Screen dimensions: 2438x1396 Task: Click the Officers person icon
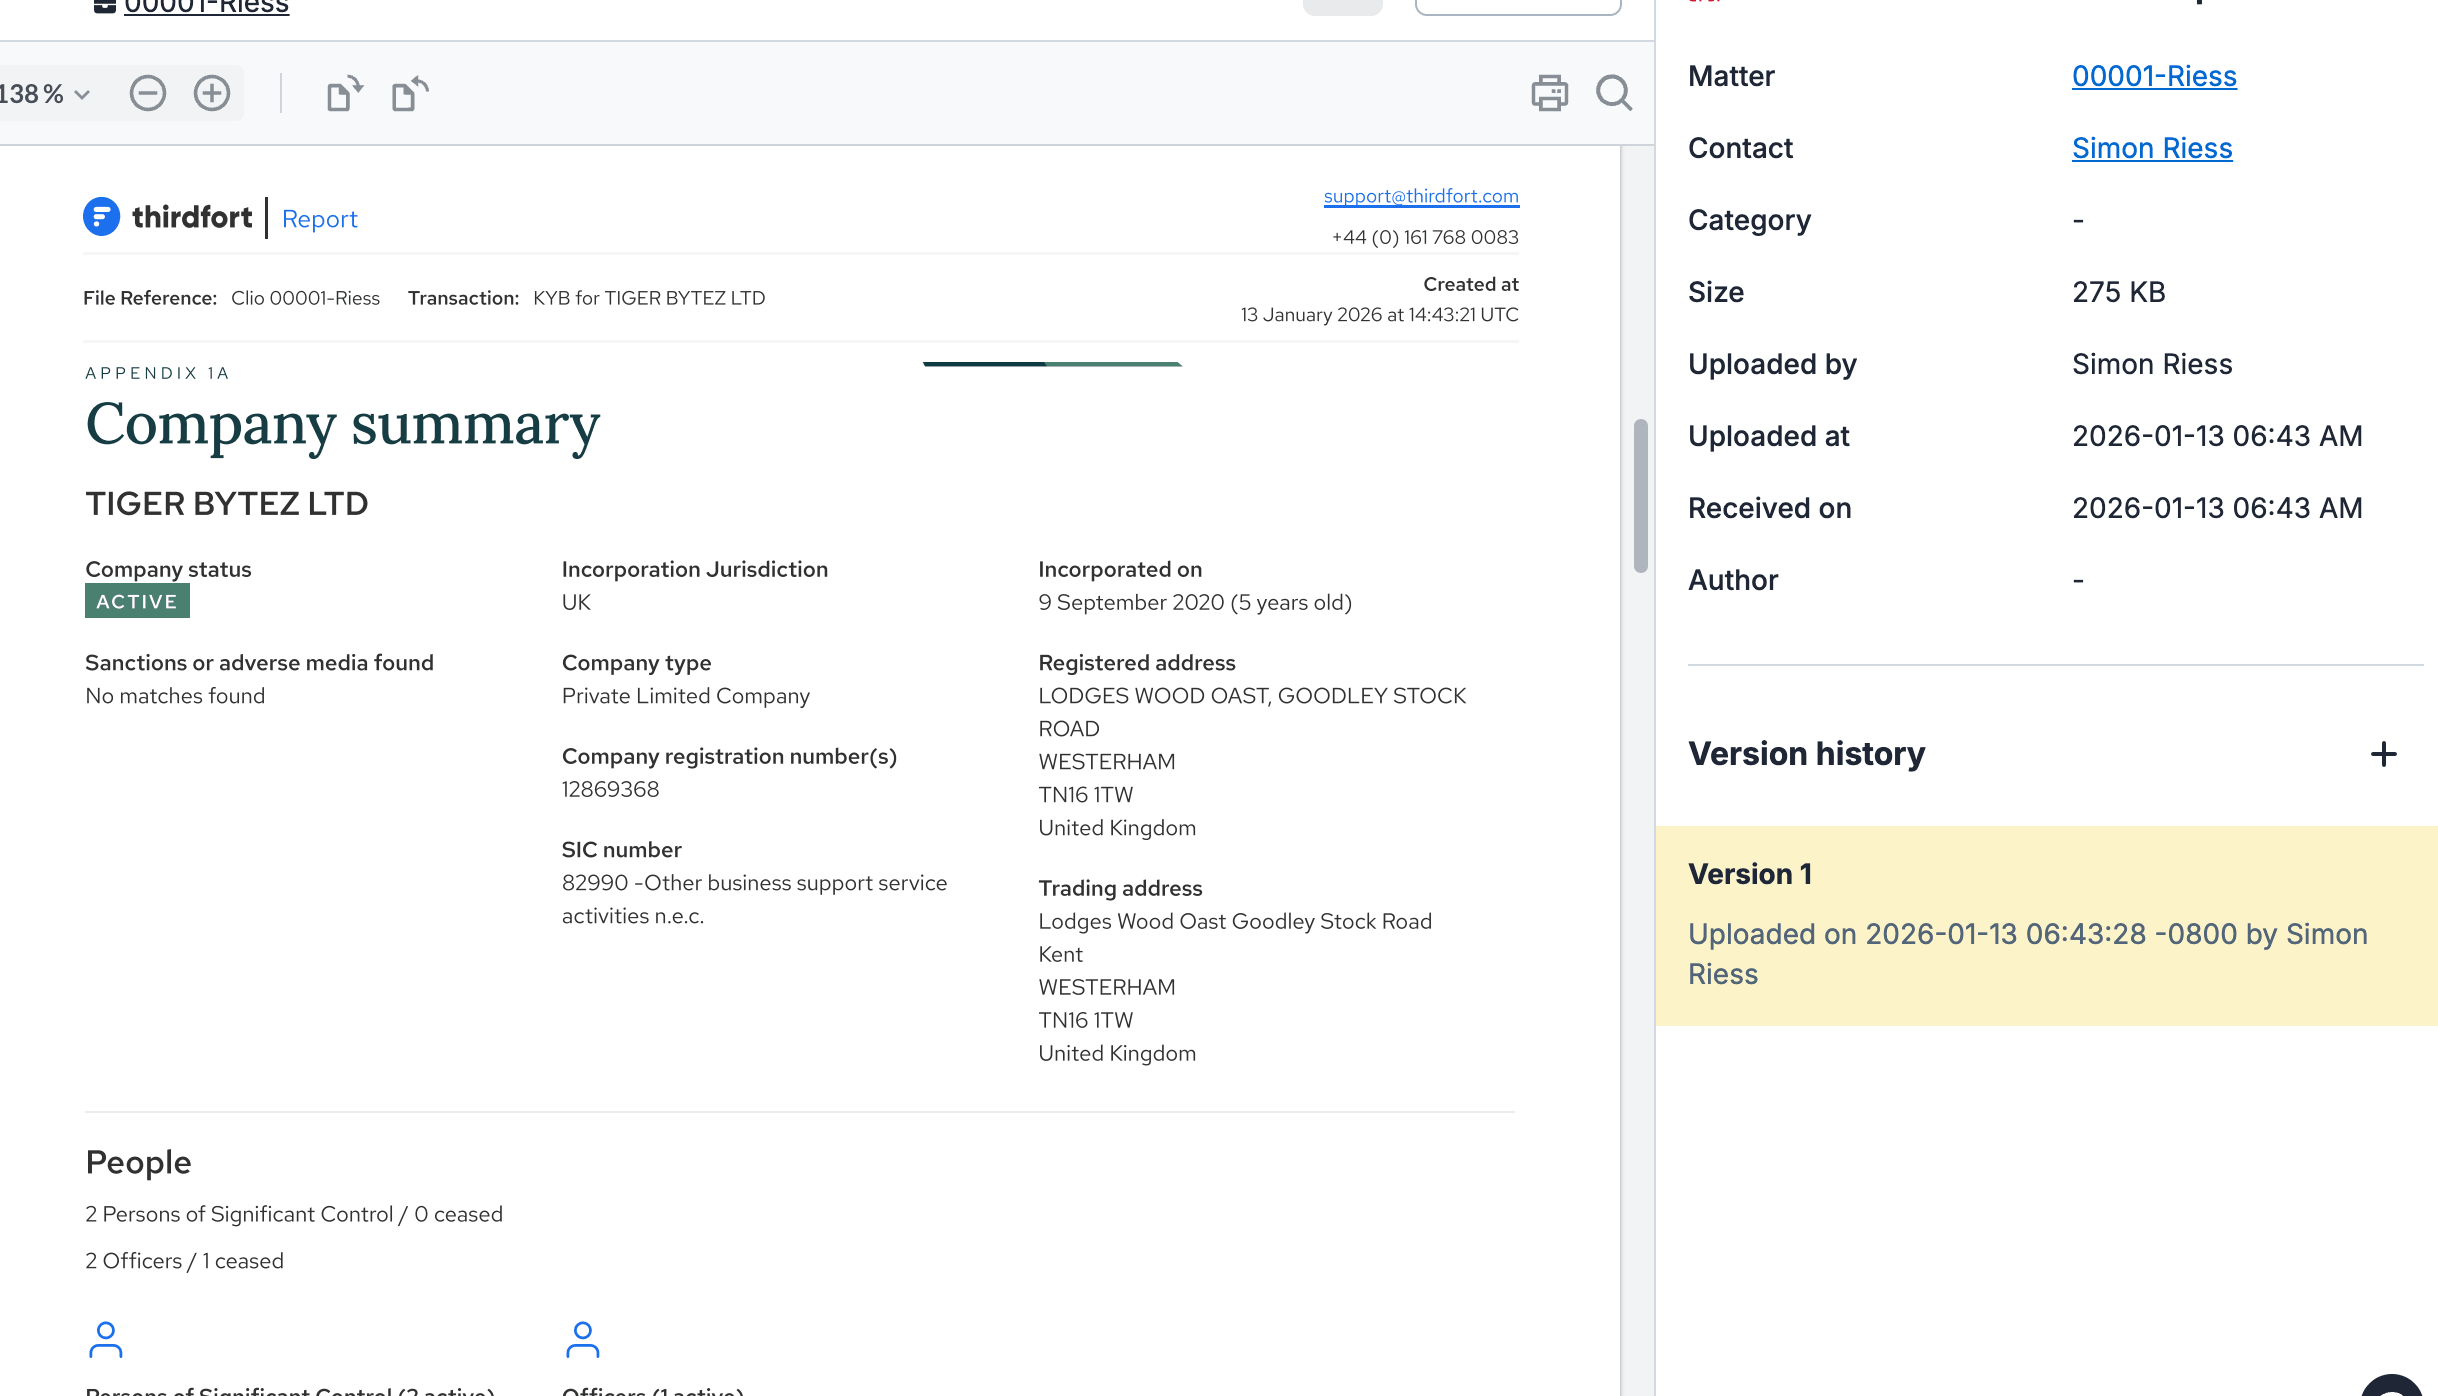click(x=583, y=1339)
